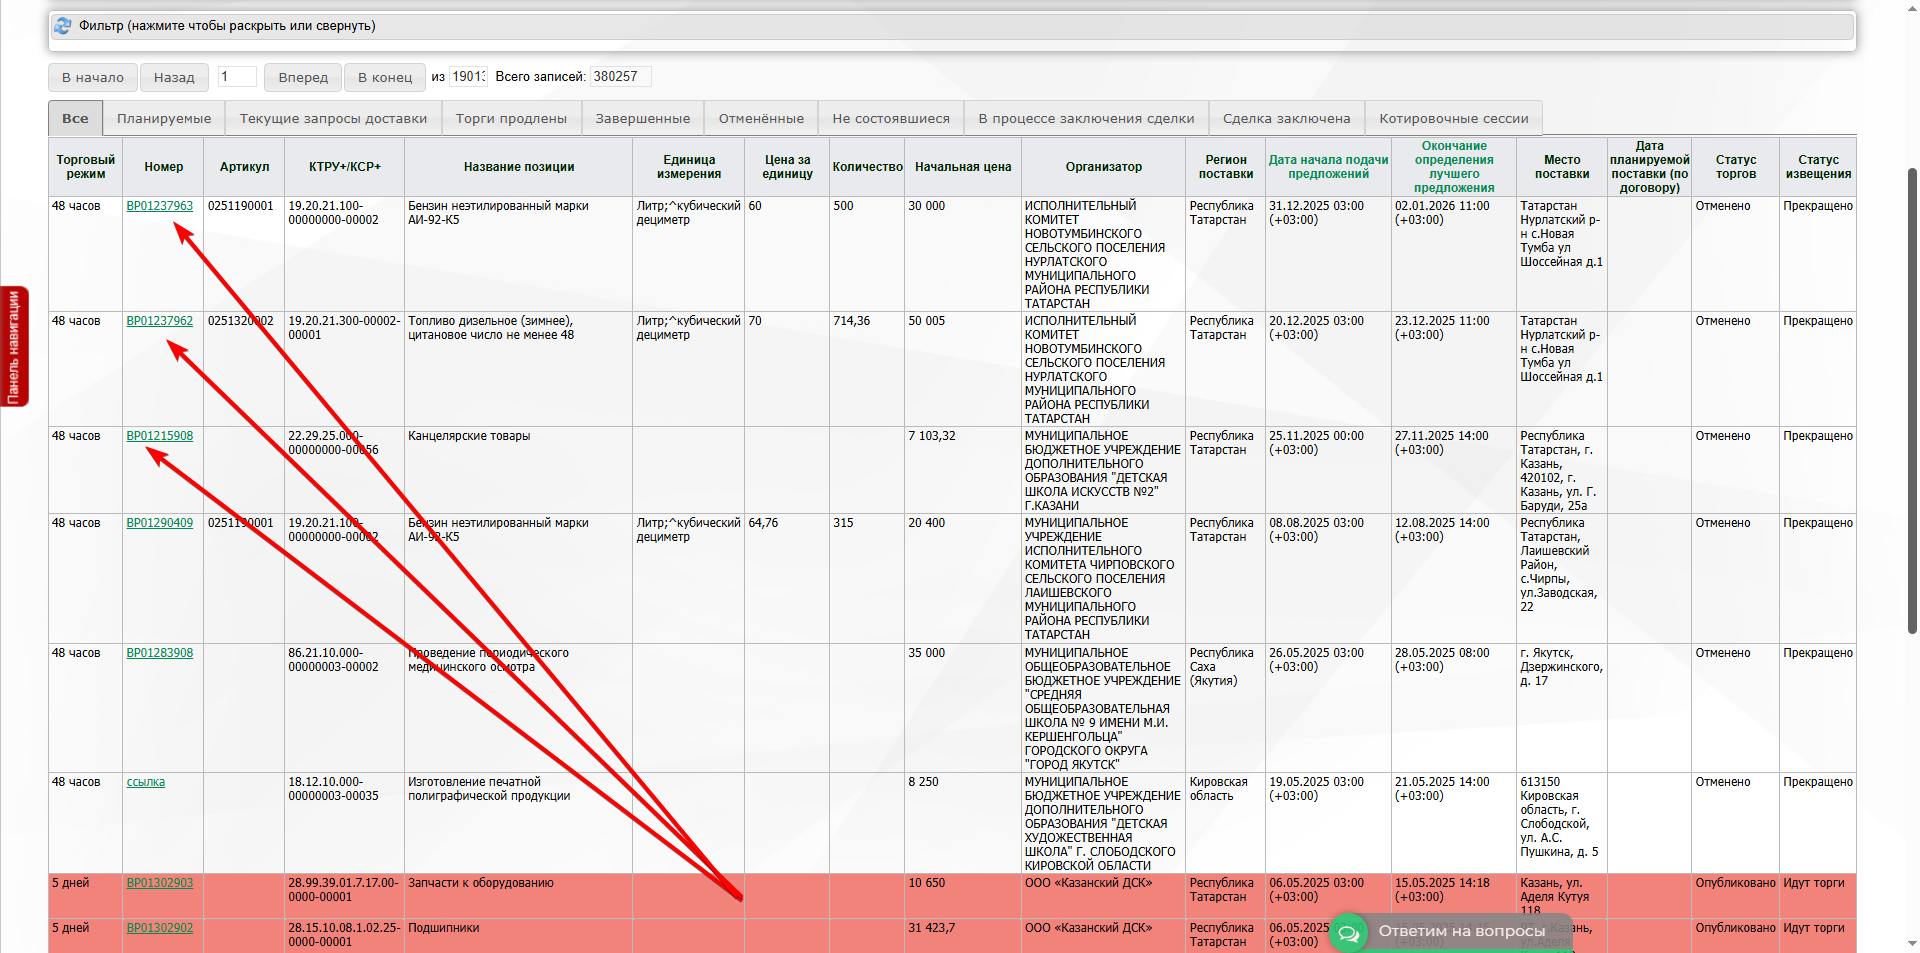This screenshot has width=1920, height=953.
Task: Click the Артикул column header
Action: 245,167
